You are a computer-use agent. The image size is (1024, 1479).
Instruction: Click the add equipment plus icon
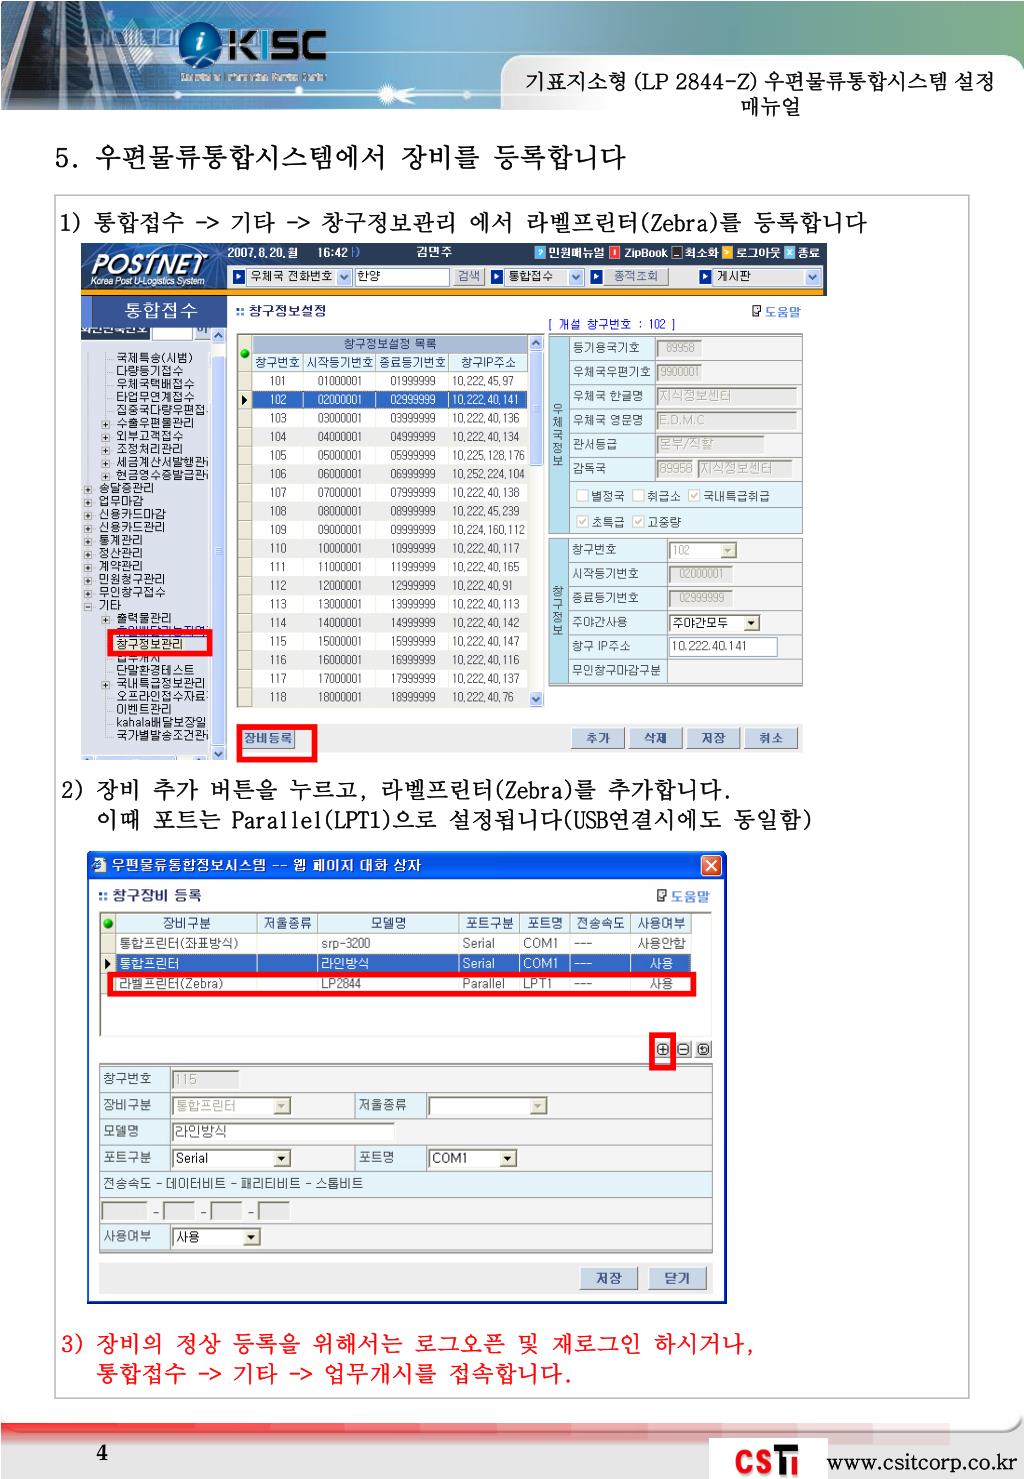click(x=663, y=1049)
